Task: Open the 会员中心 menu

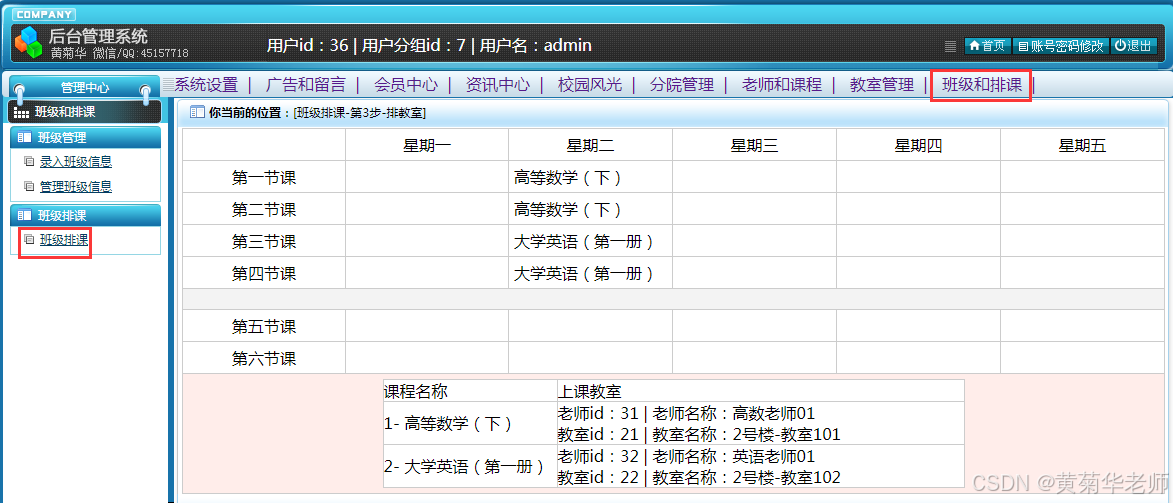Action: 406,85
